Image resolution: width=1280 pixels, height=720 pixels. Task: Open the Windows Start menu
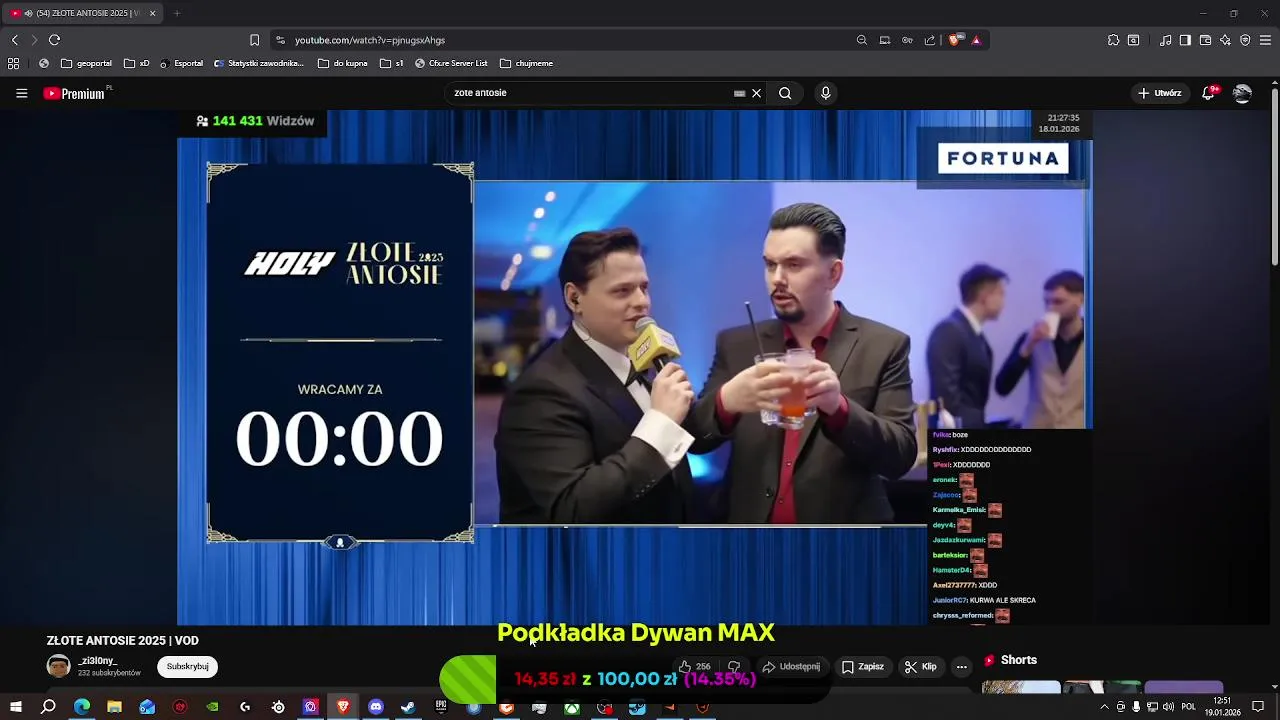click(15, 707)
